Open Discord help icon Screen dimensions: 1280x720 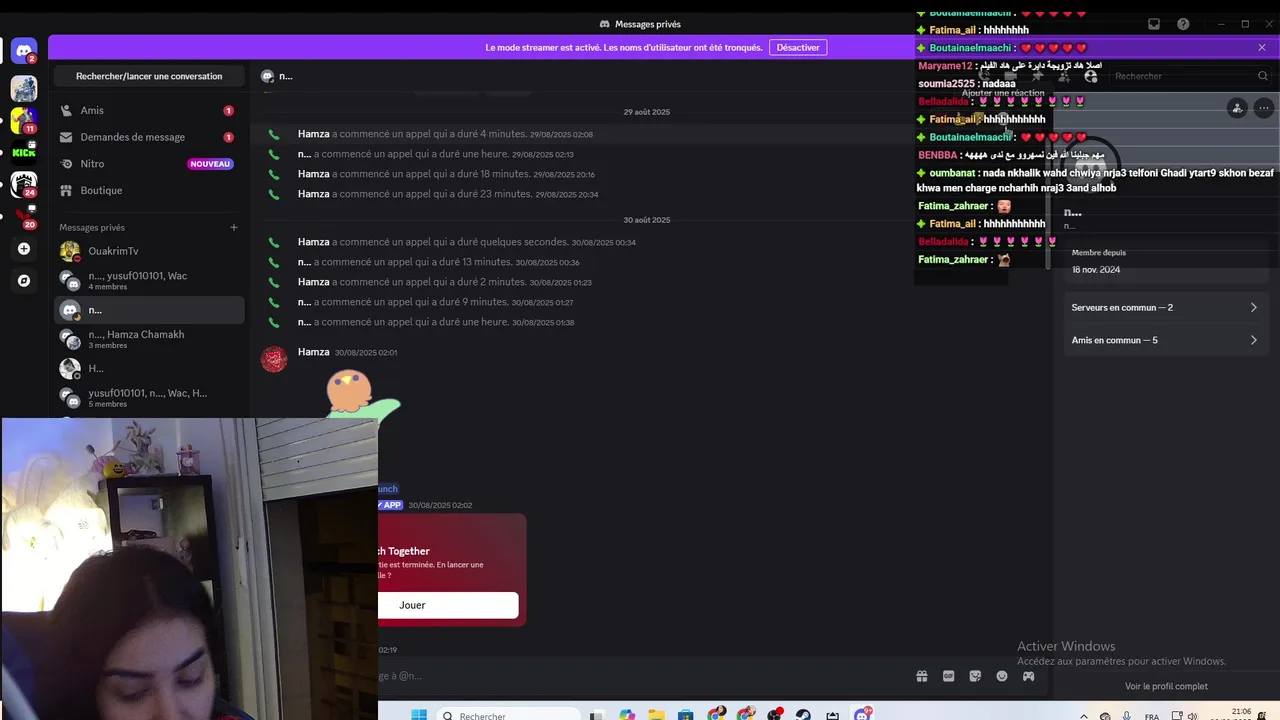coord(1183,24)
